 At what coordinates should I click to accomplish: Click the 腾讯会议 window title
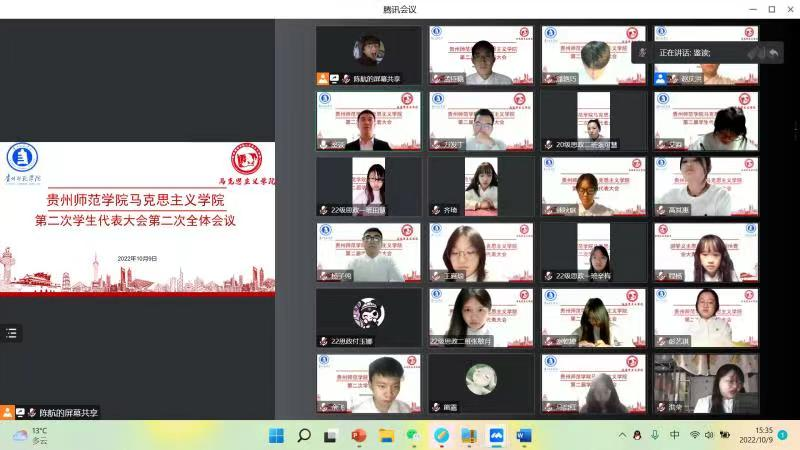coord(400,9)
